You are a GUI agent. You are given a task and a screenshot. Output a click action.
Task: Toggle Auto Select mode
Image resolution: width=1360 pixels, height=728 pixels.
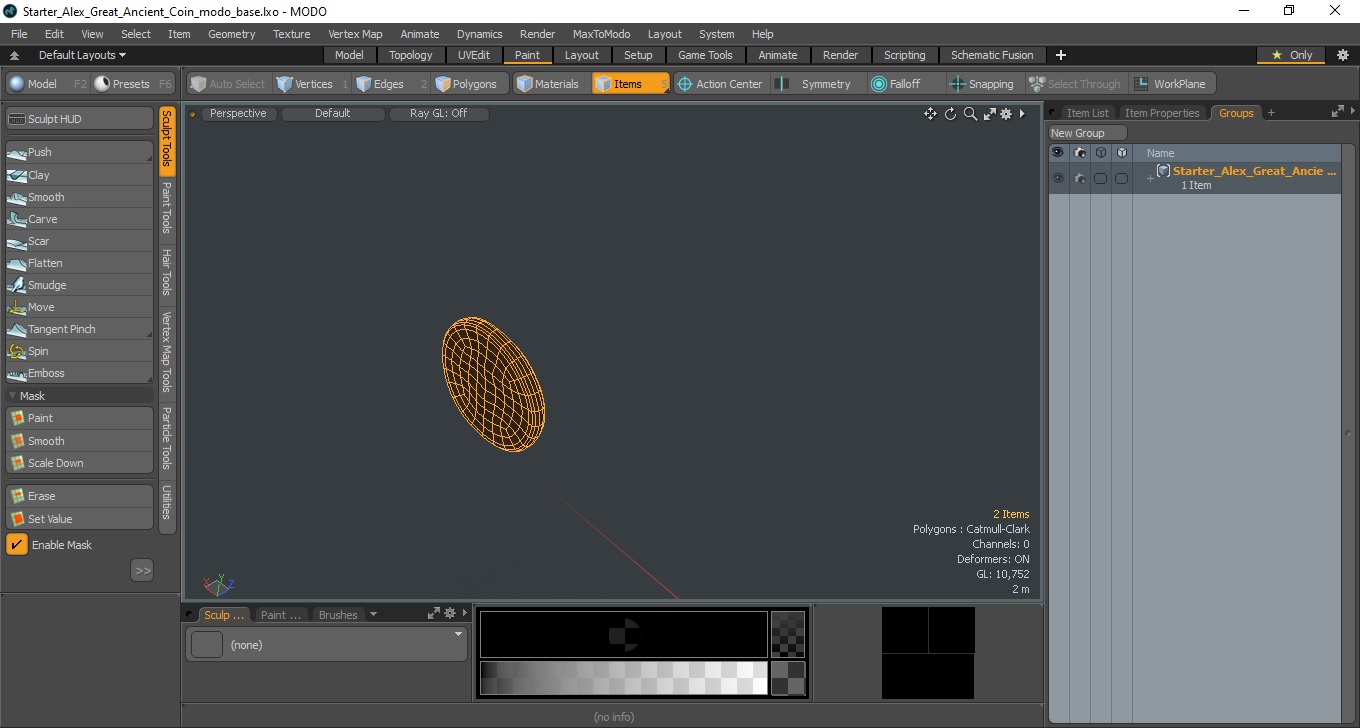228,84
